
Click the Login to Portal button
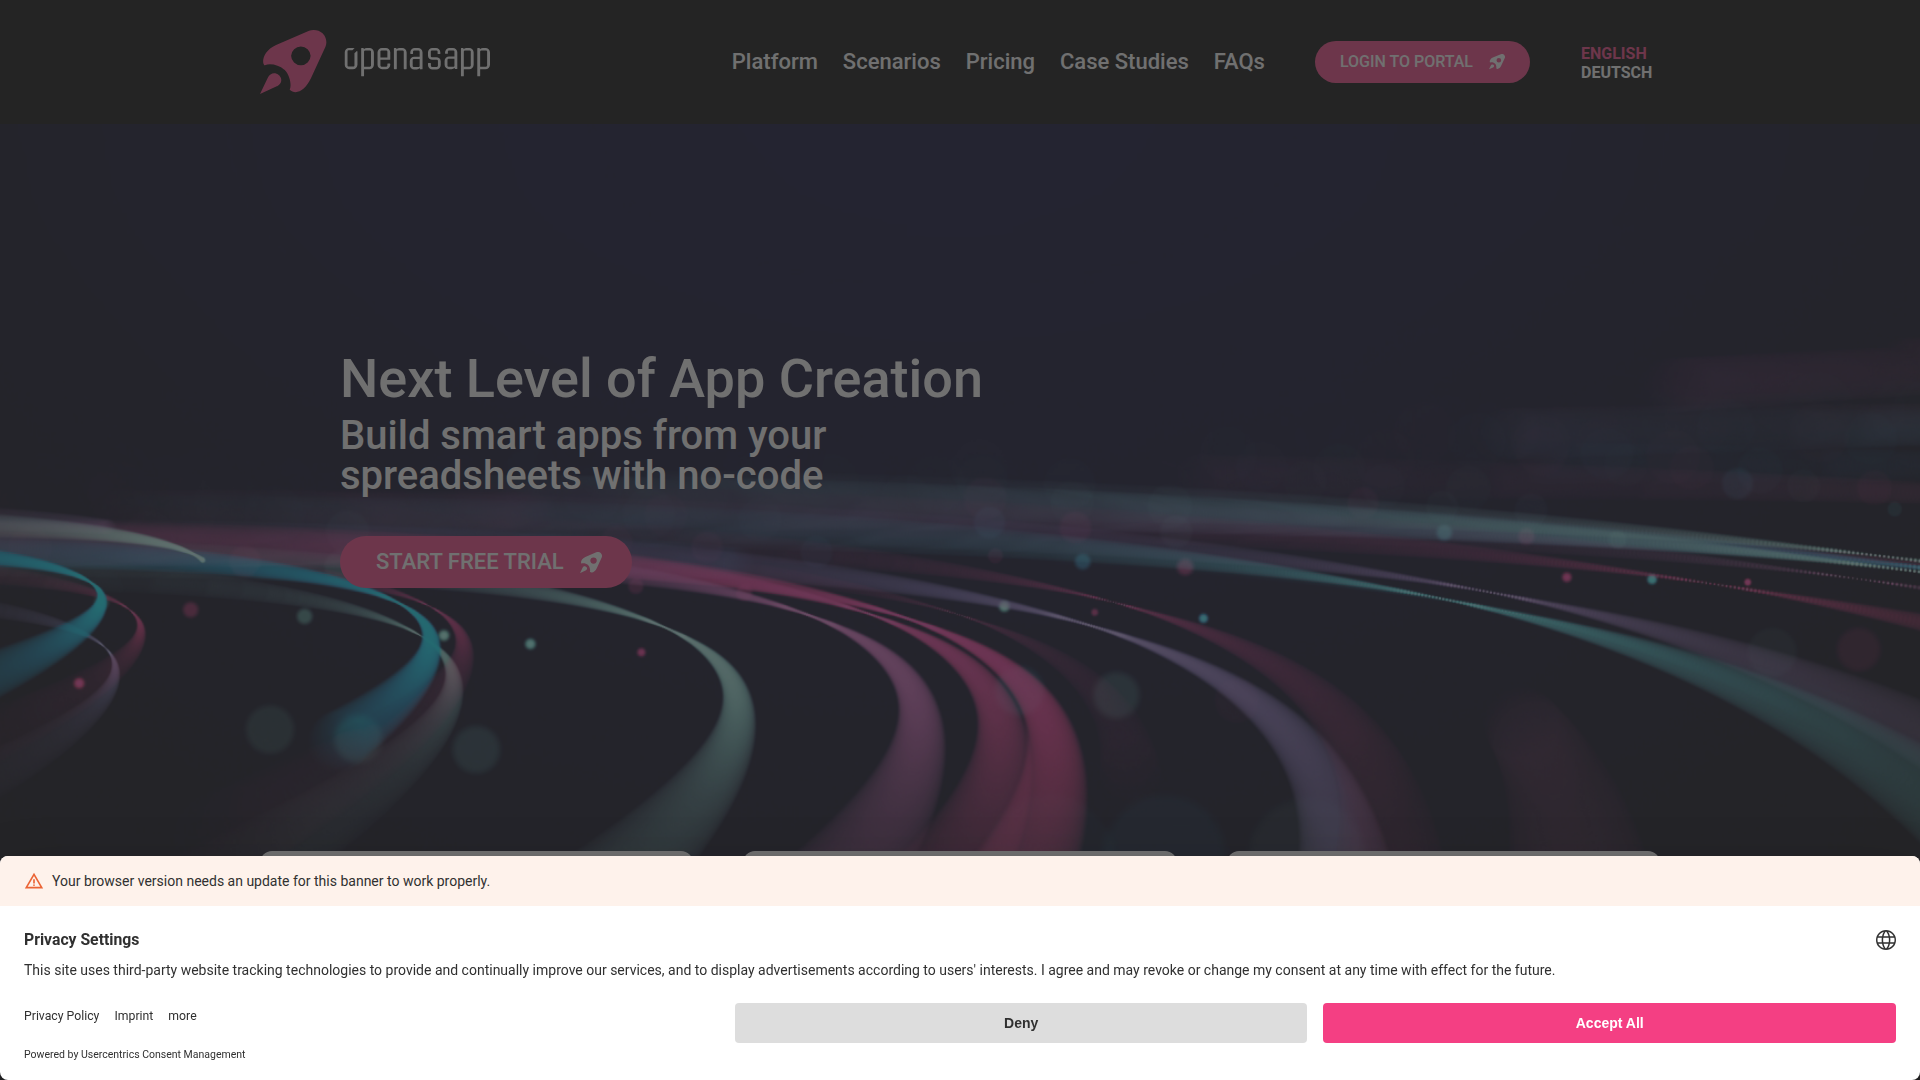(x=1422, y=62)
